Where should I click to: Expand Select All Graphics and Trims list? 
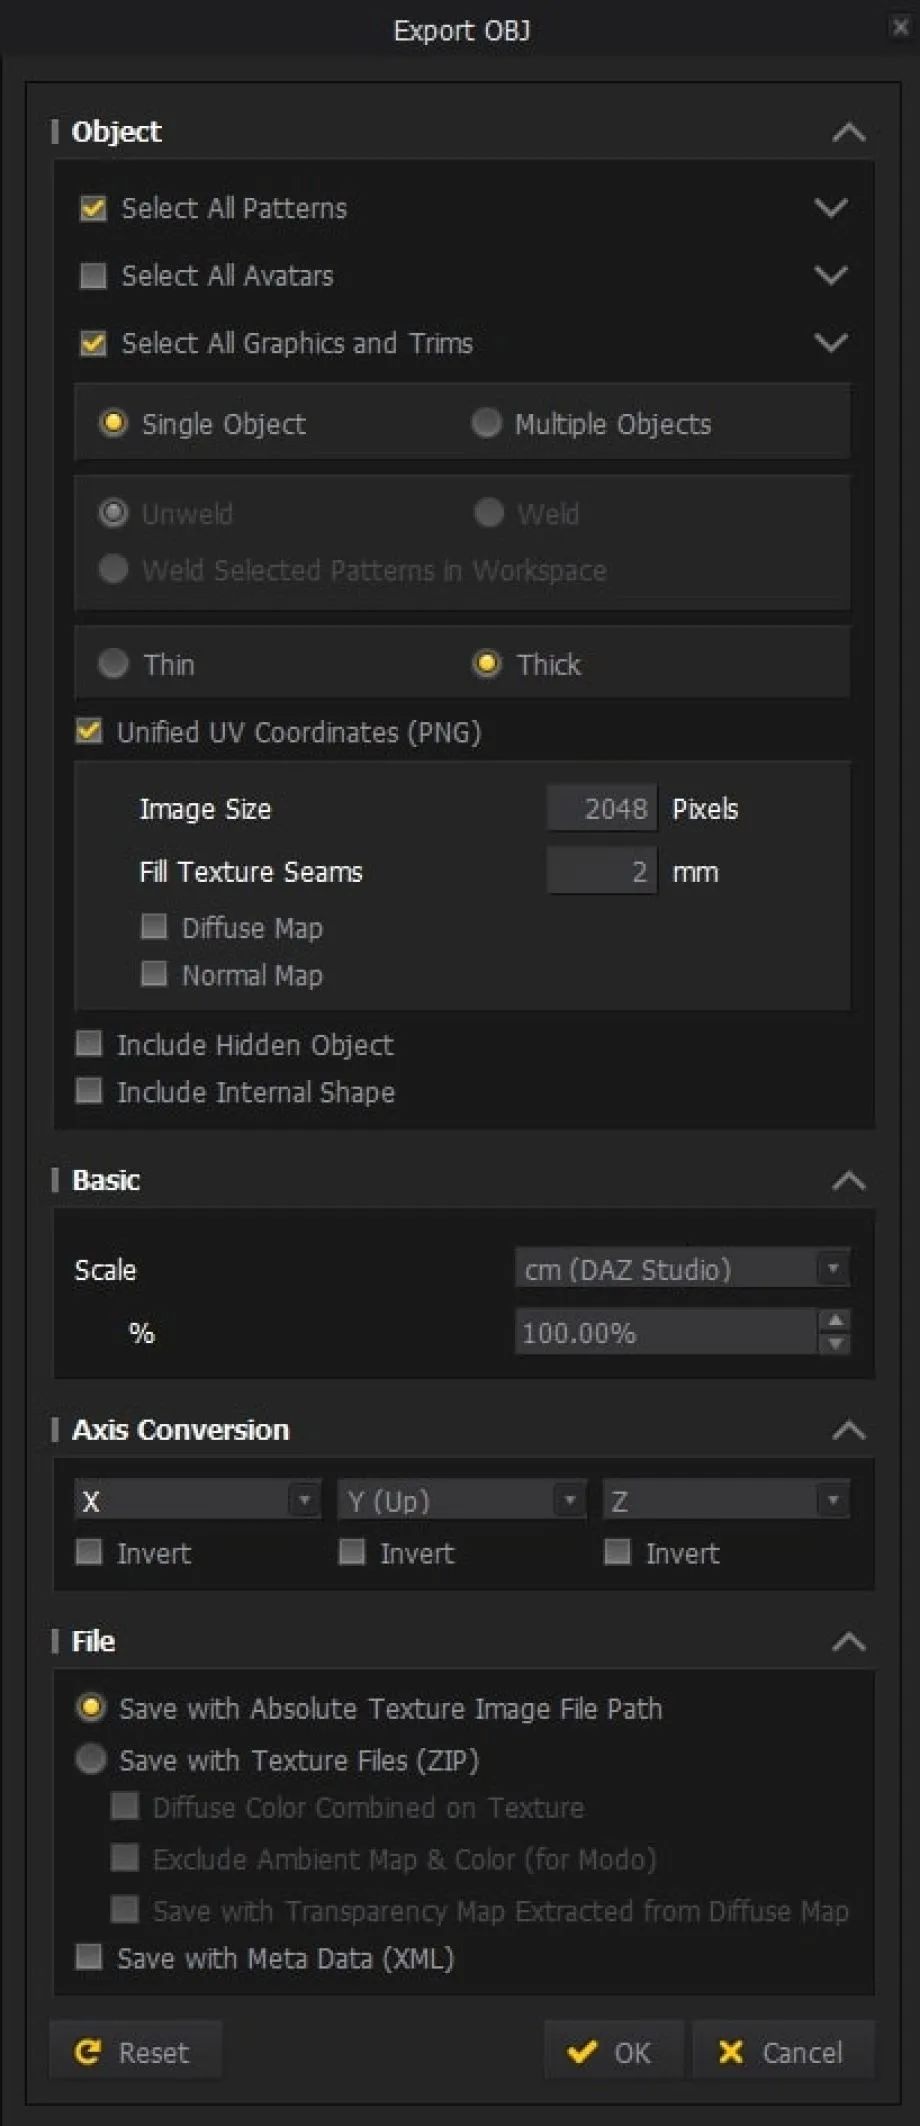(x=830, y=343)
